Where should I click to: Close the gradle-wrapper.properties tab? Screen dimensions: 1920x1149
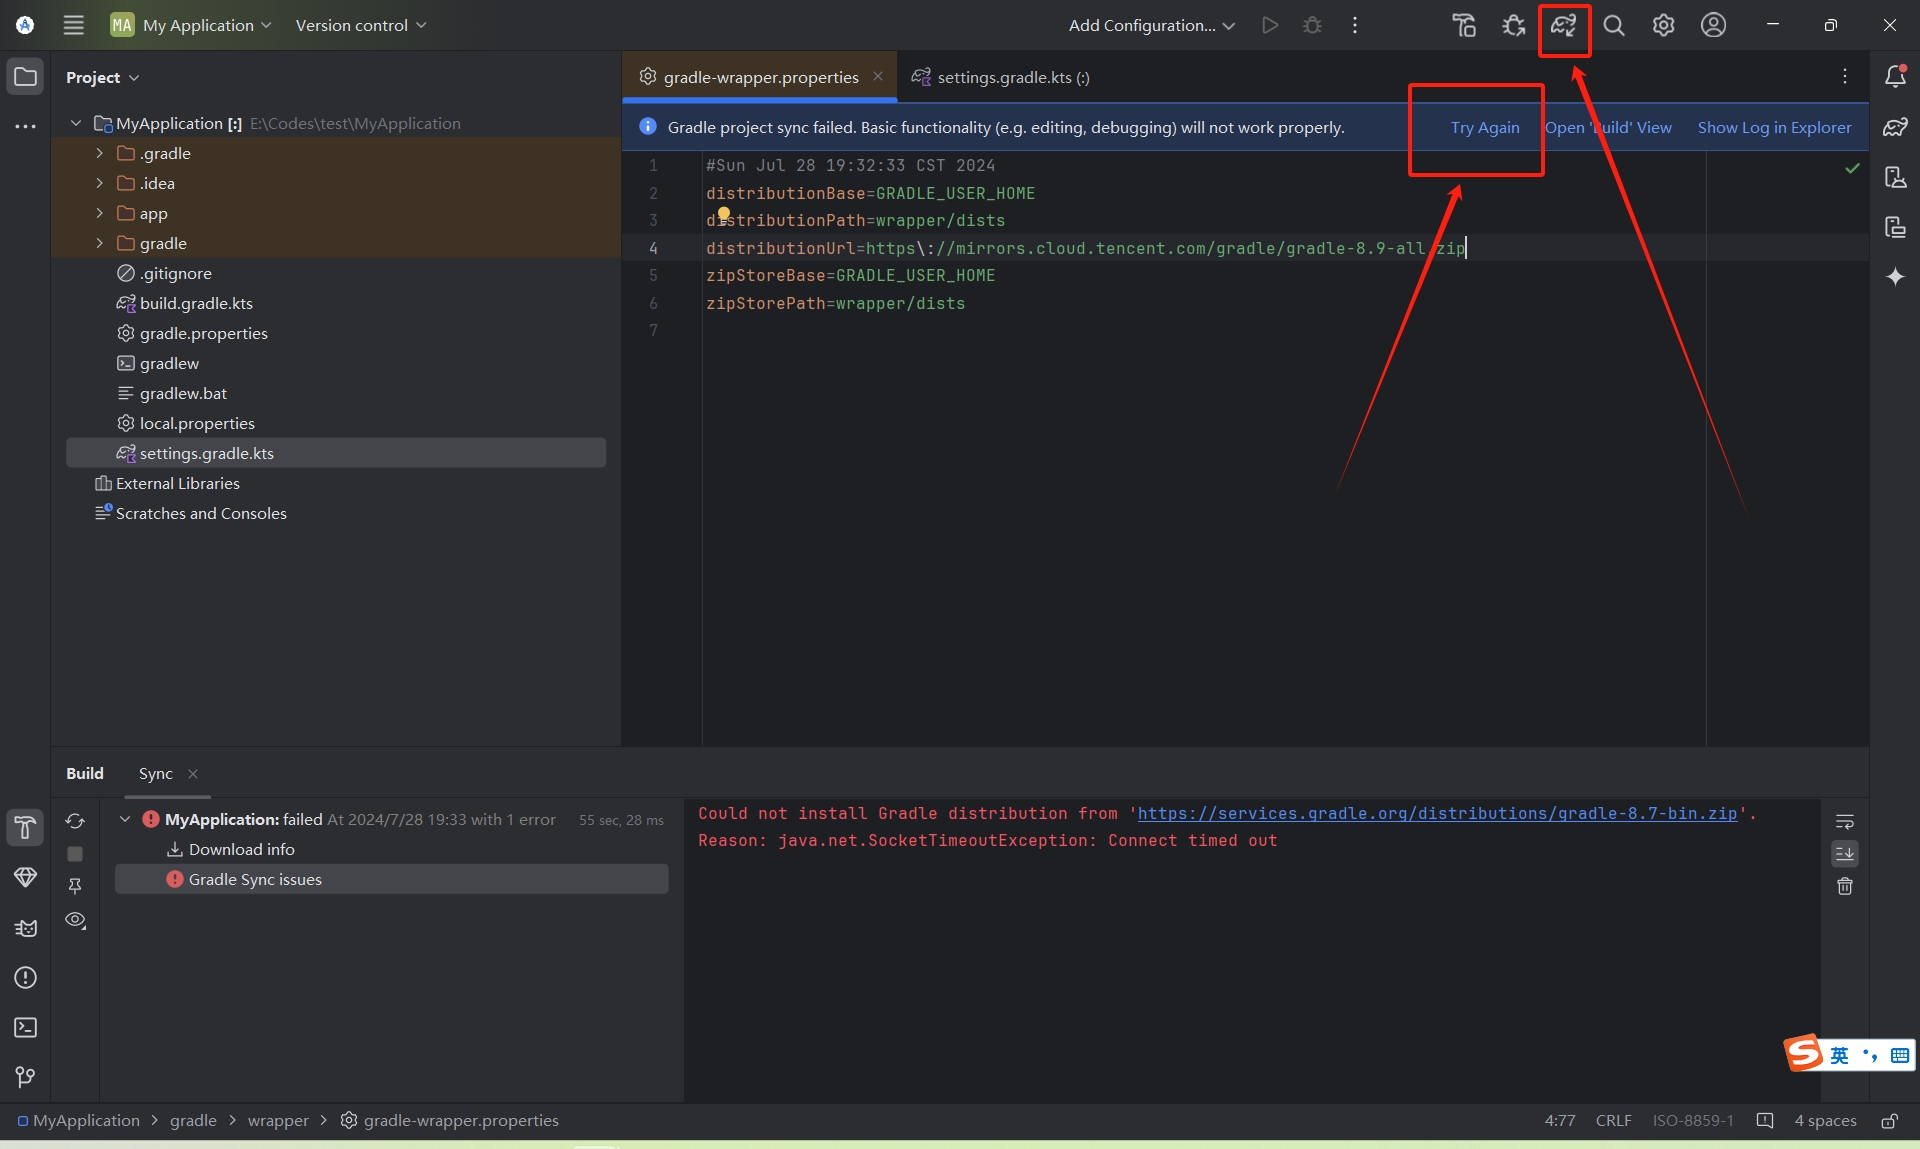click(x=878, y=76)
